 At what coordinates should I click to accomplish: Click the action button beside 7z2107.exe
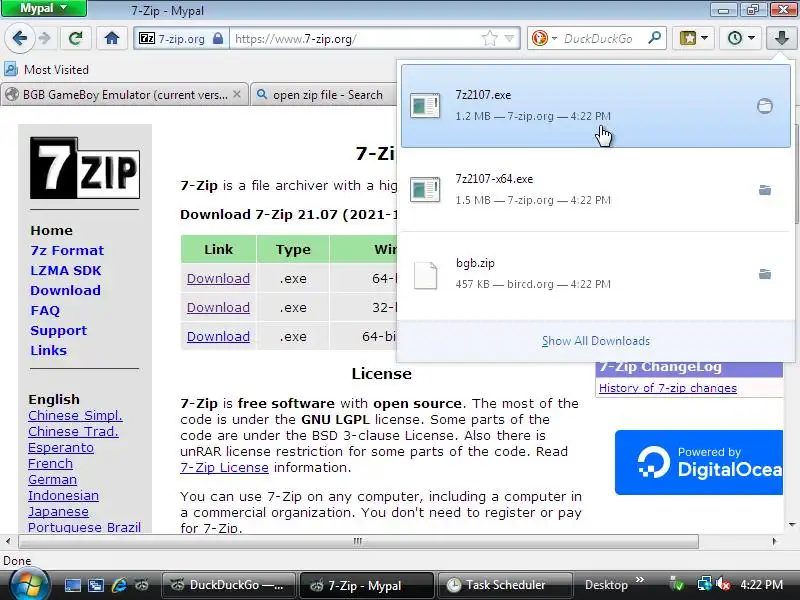[765, 106]
